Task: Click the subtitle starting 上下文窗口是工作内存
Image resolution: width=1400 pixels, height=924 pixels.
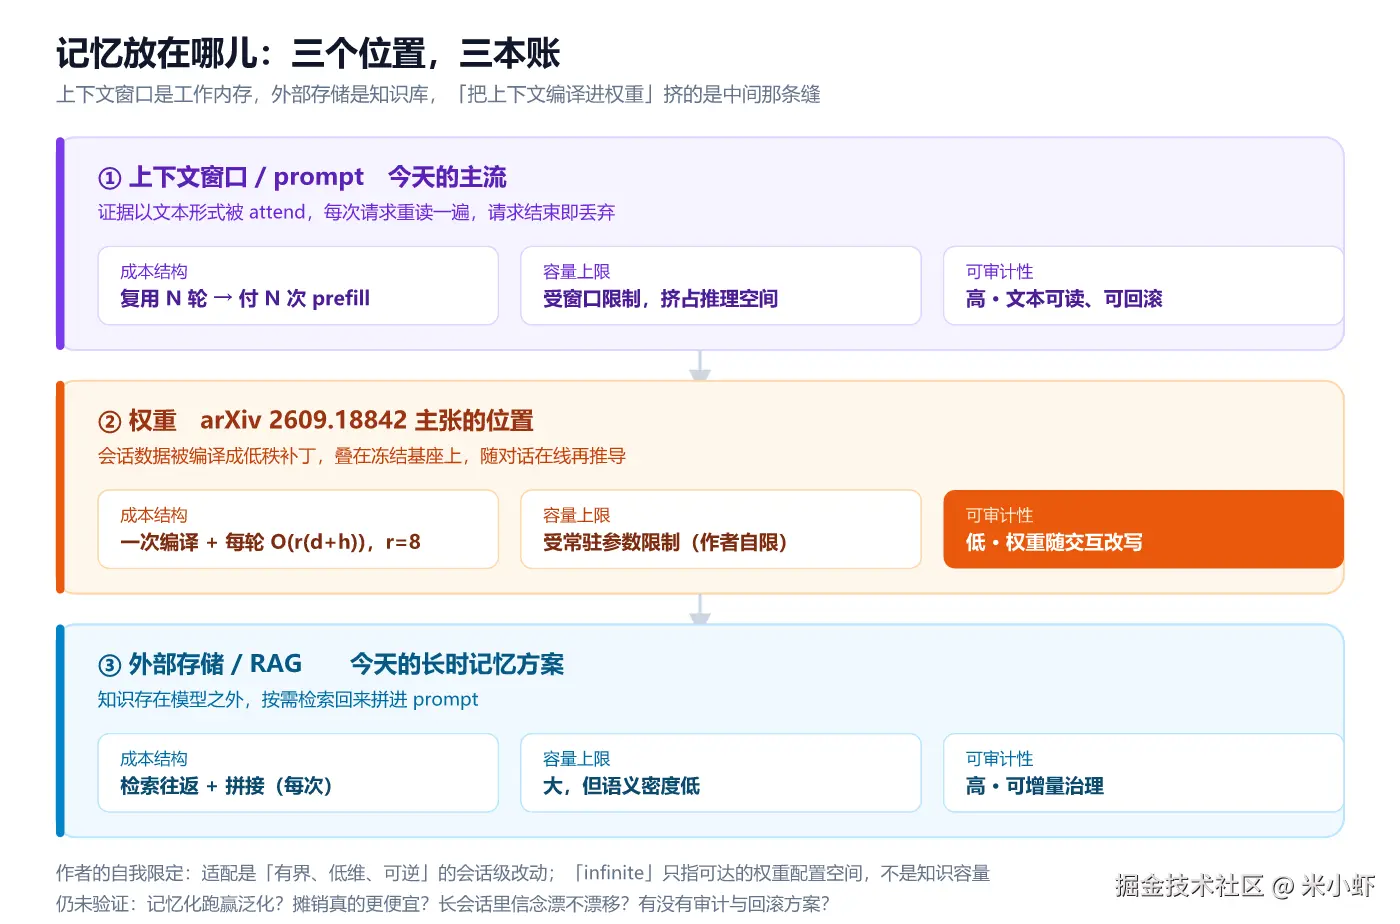Action: tap(438, 94)
